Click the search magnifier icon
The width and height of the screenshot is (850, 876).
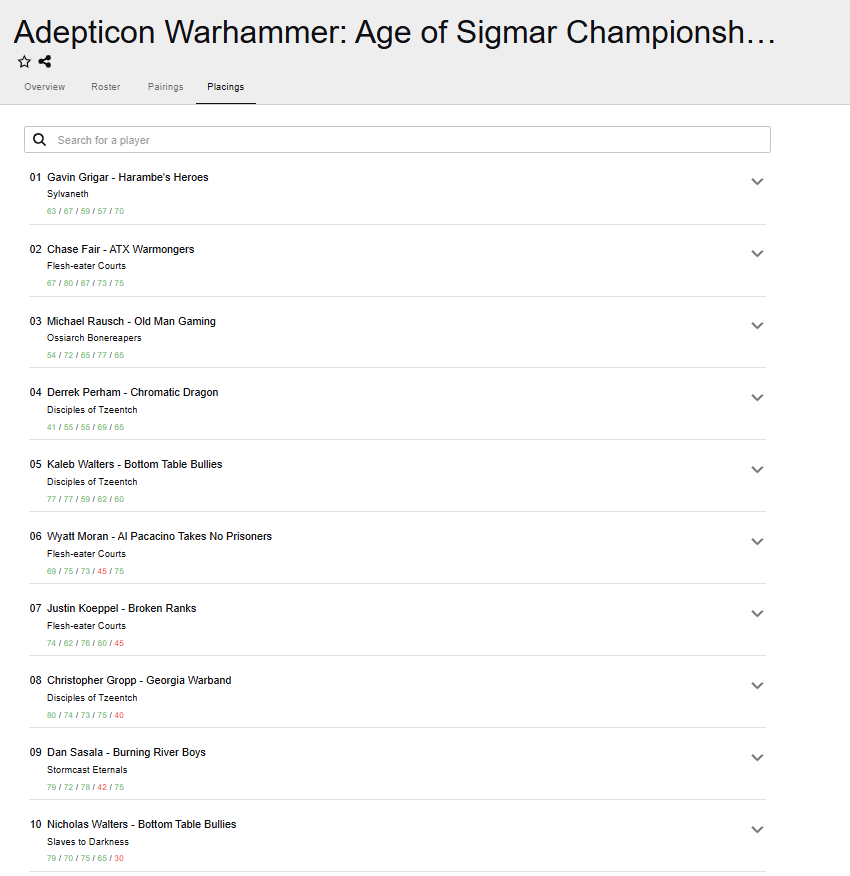[x=40, y=140]
